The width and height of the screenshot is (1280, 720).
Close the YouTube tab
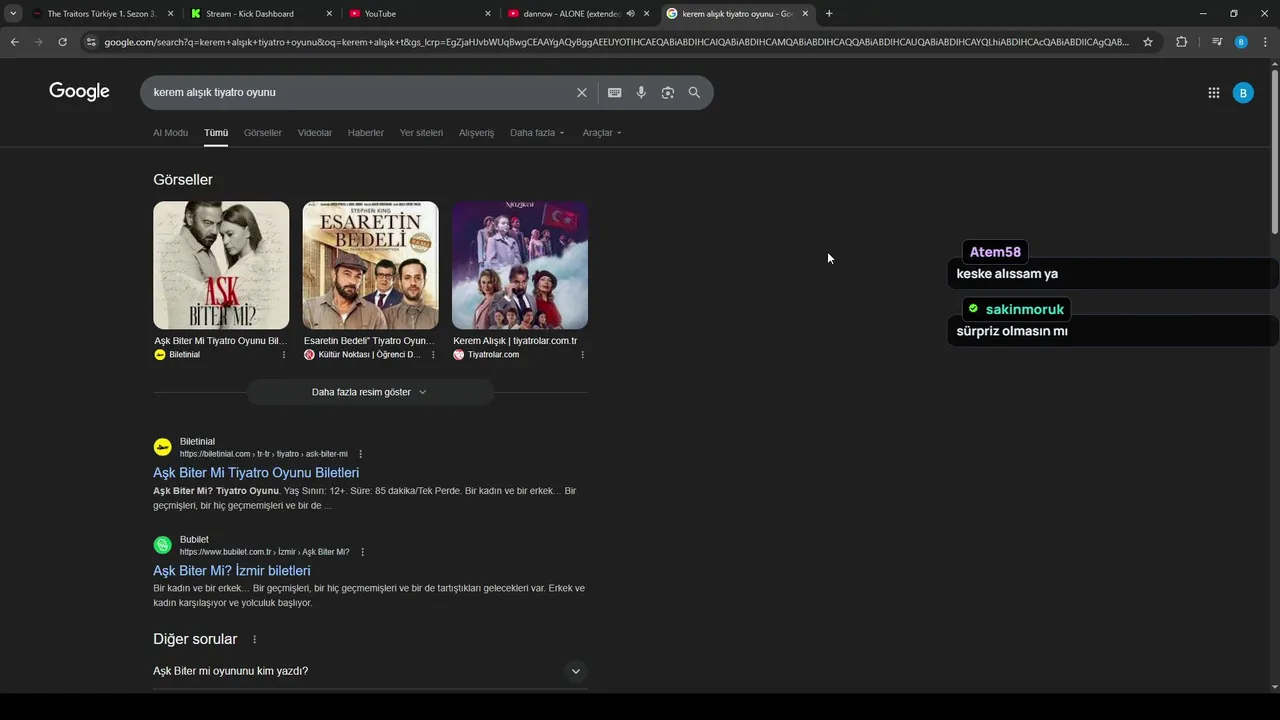tap(488, 14)
